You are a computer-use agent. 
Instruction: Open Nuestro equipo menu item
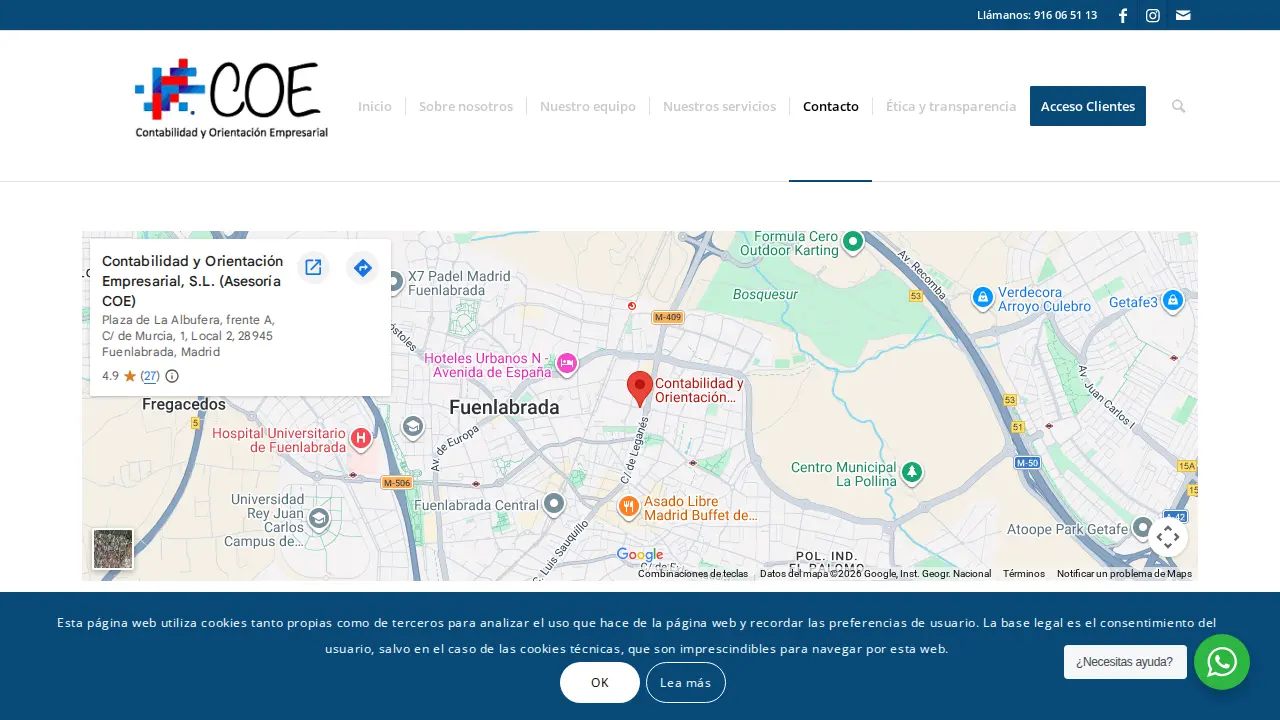[588, 106]
